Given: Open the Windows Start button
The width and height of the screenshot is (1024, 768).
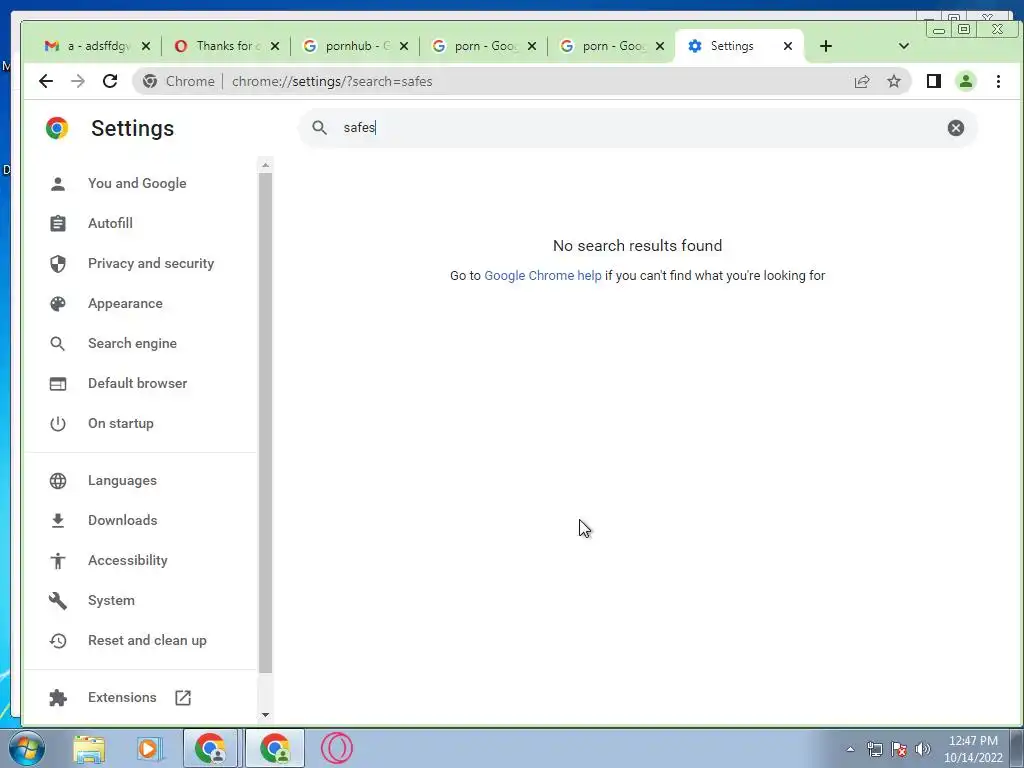Looking at the screenshot, I should pos(27,748).
